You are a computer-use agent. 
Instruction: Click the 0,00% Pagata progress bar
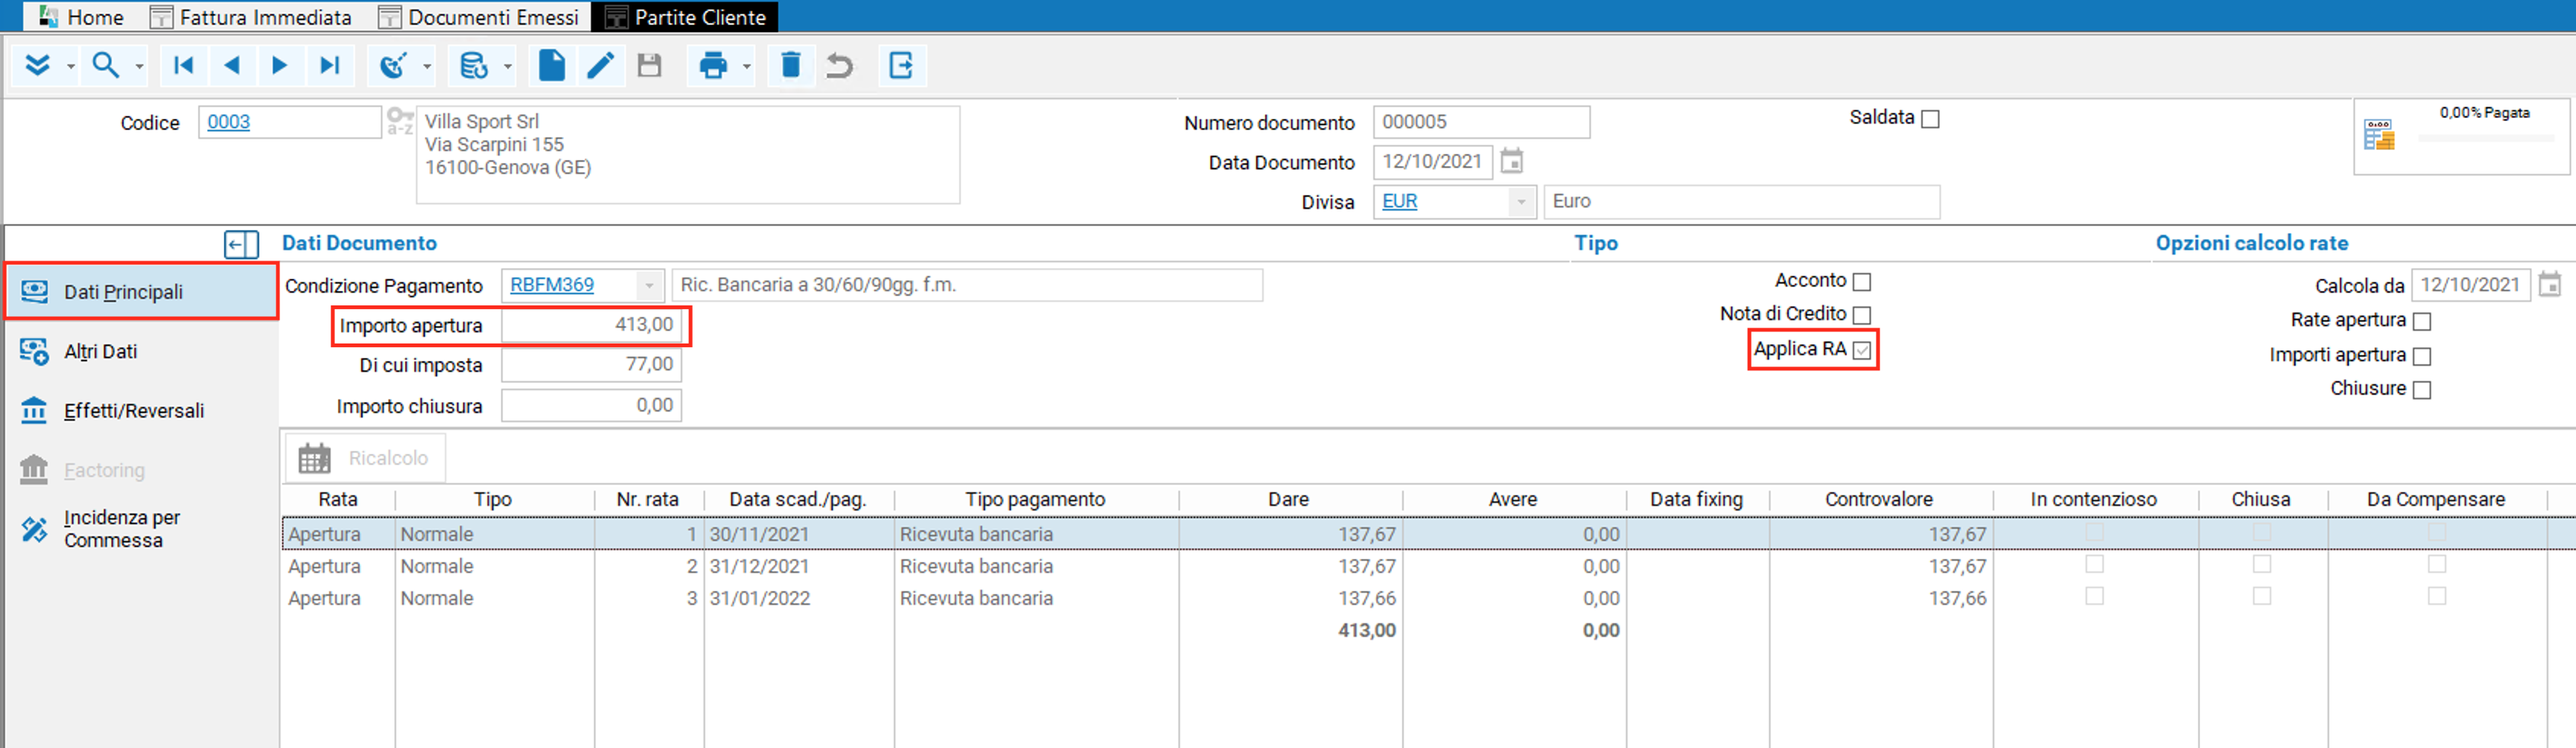tap(2485, 138)
